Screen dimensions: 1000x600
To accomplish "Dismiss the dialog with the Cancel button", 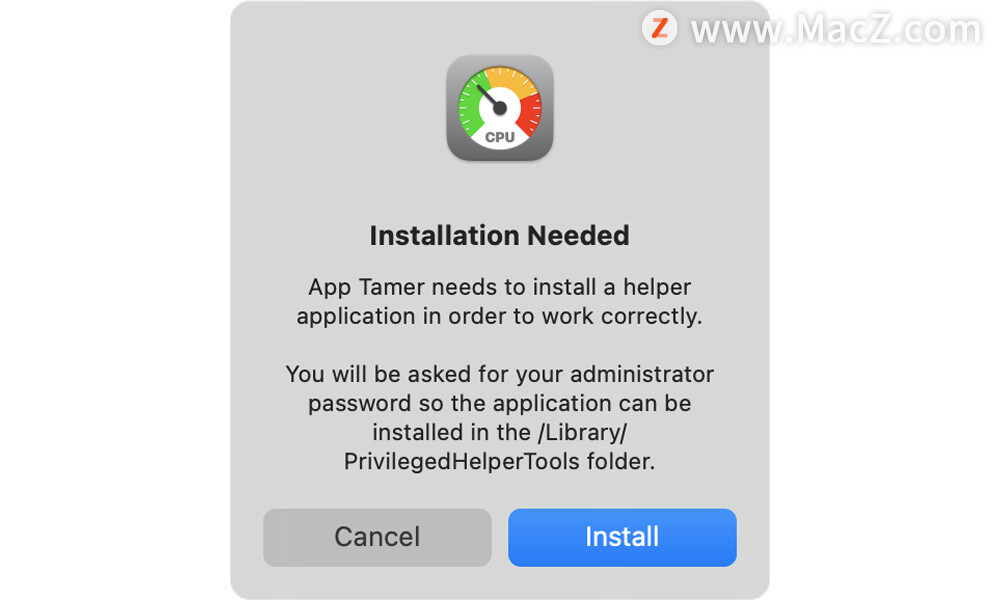I will click(x=377, y=537).
